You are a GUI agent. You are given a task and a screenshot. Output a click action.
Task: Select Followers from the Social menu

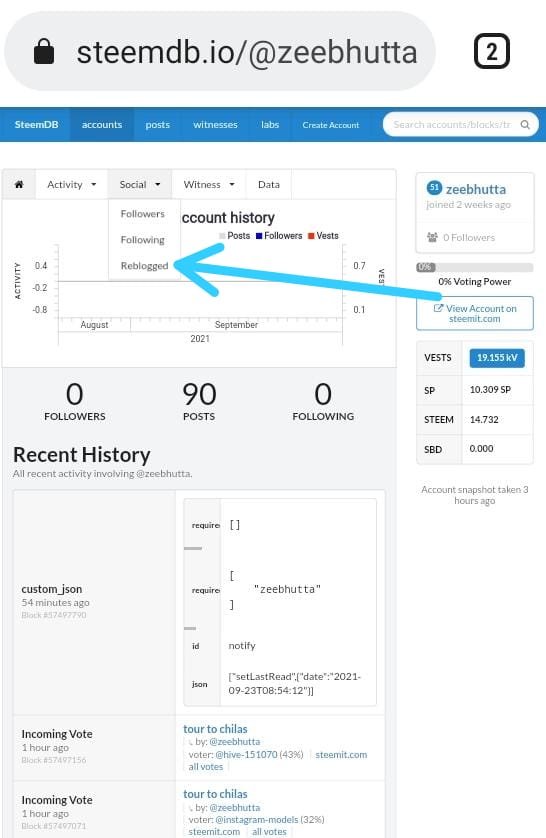[x=143, y=214]
